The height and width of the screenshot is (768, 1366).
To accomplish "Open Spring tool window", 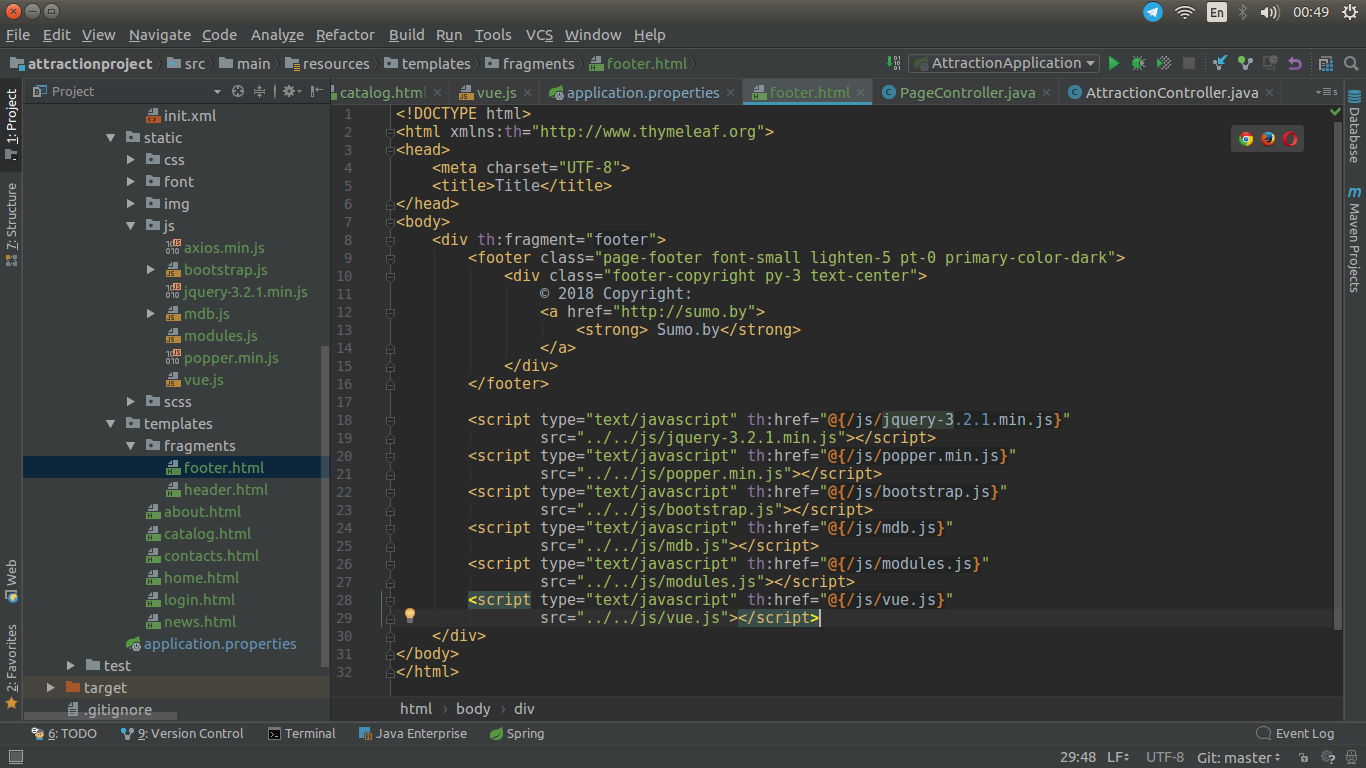I will pyautogui.click(x=517, y=733).
